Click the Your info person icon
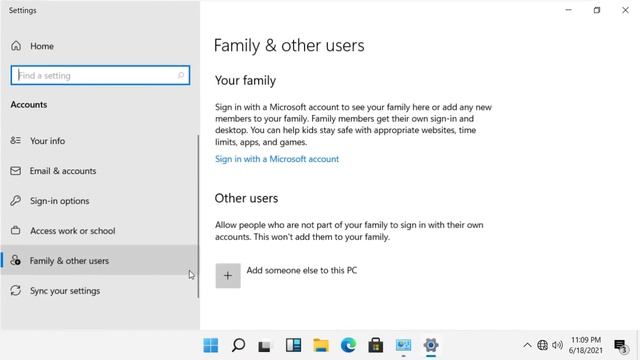640x360 pixels. tap(16, 140)
